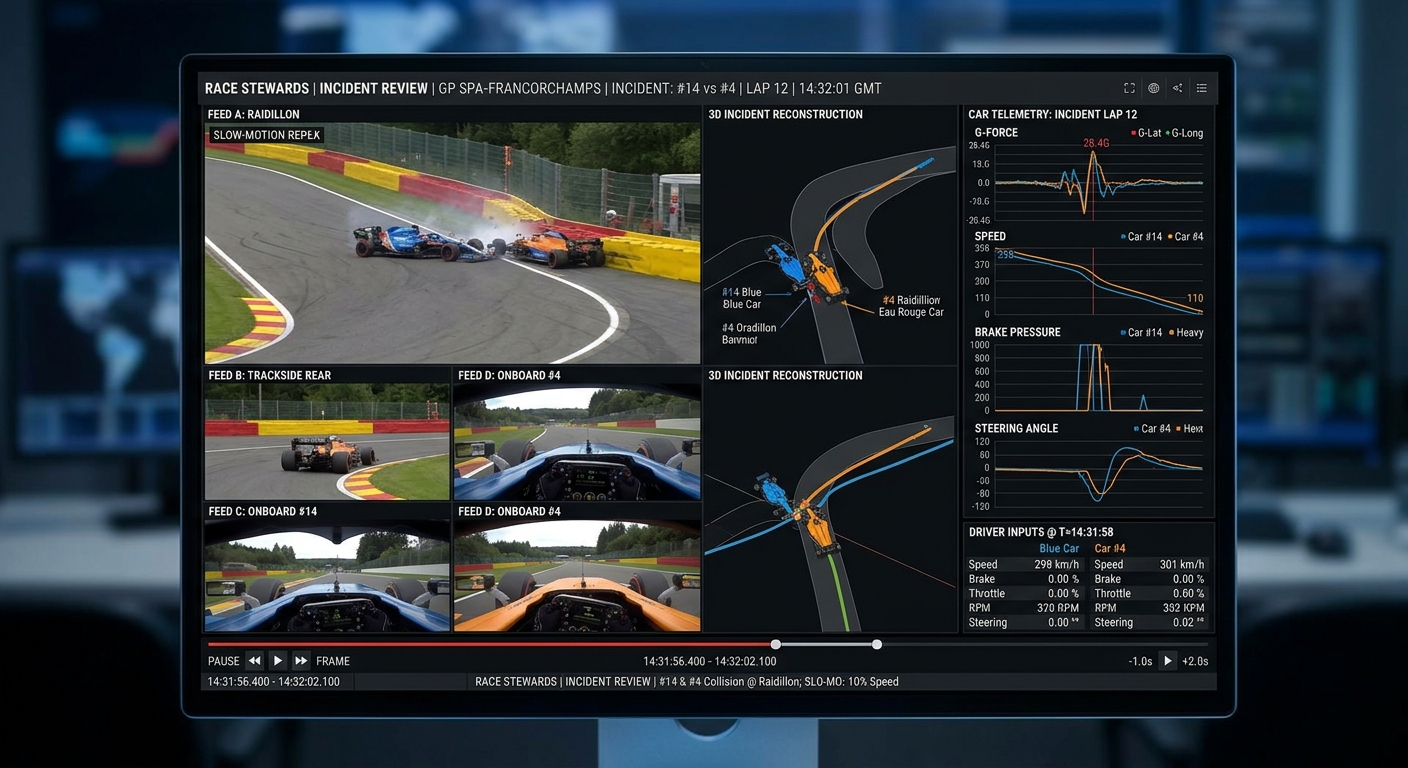Image resolution: width=1408 pixels, height=768 pixels.
Task: Click the Blue Car speed value 298 km/h
Action: click(x=1059, y=565)
